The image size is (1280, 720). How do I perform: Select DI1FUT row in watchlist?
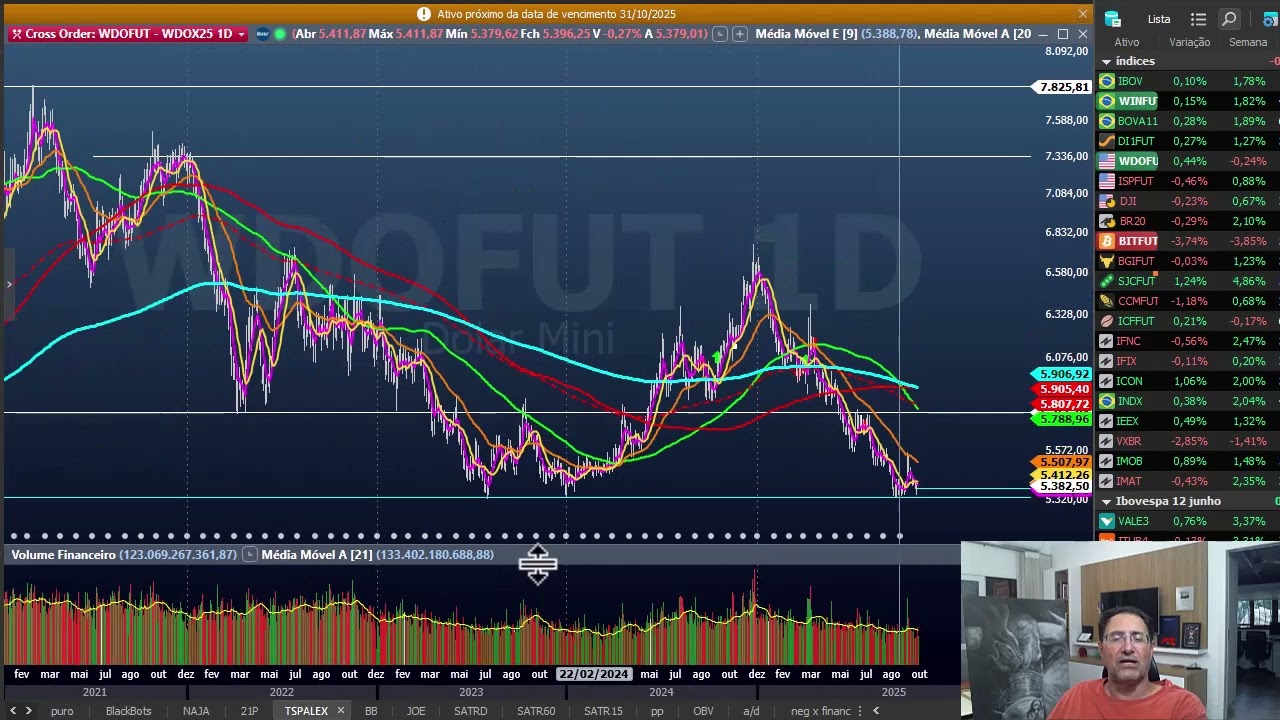[1188, 141]
